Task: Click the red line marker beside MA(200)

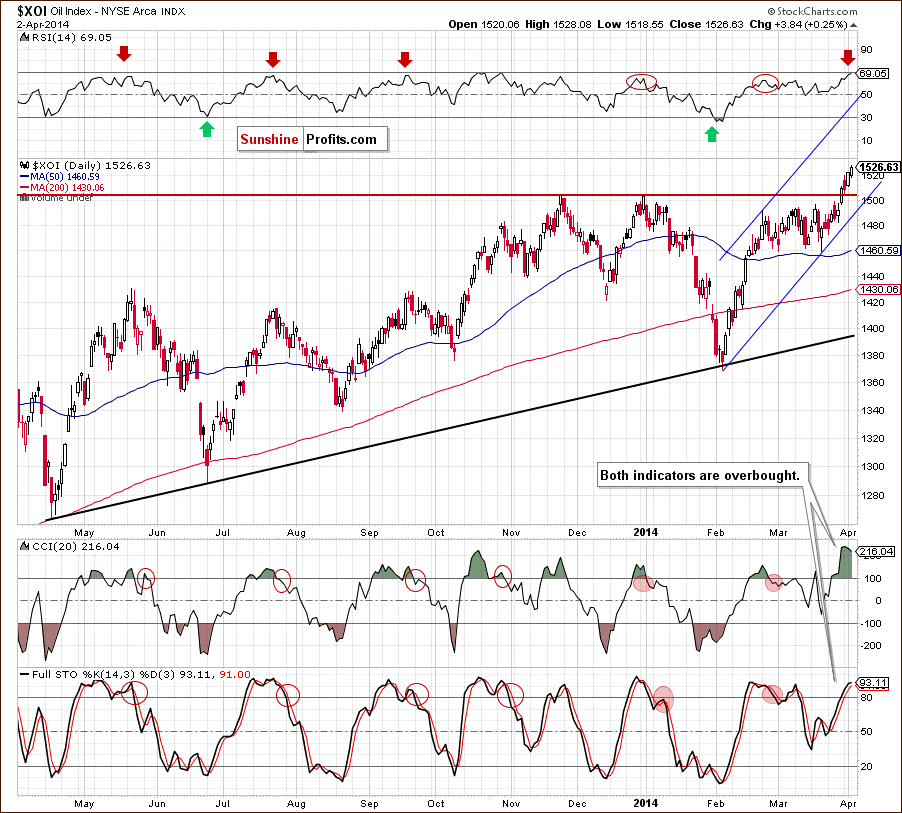Action: [25, 188]
